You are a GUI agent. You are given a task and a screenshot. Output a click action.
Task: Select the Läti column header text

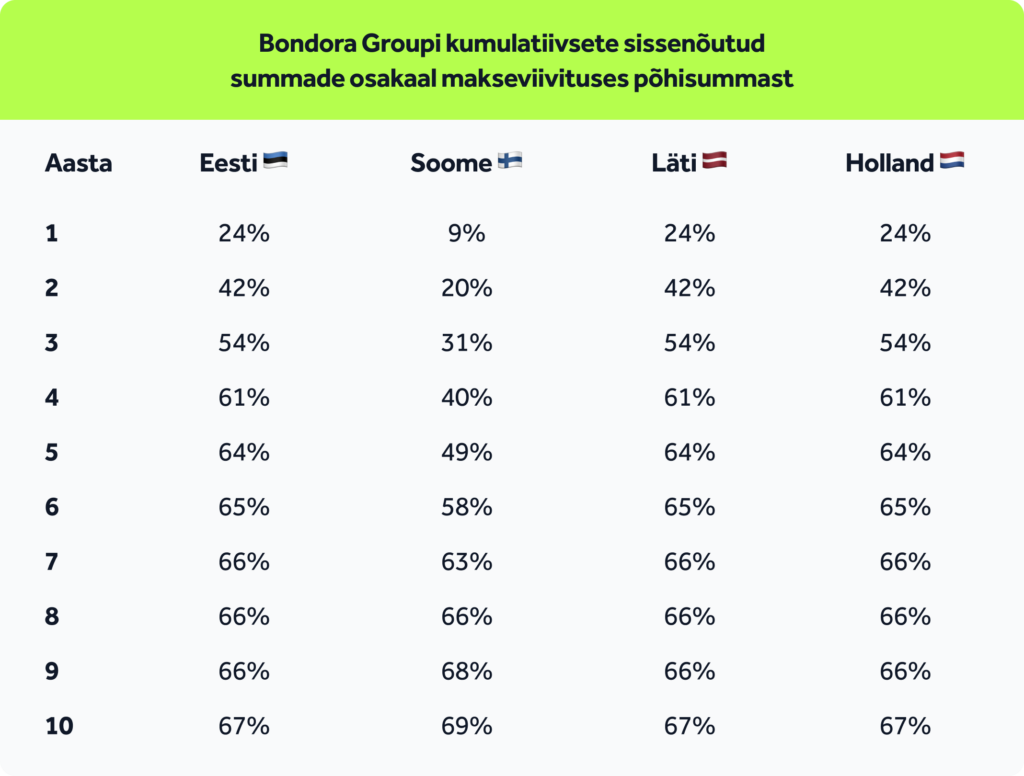pos(674,163)
